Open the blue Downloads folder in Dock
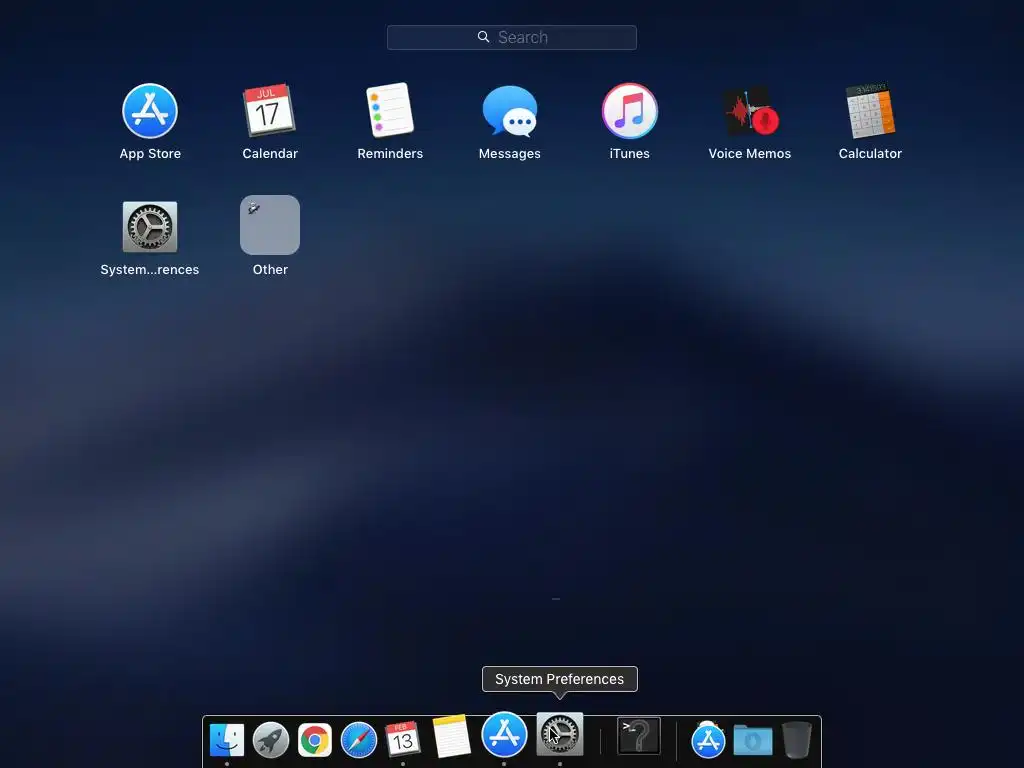The height and width of the screenshot is (768, 1024). pyautogui.click(x=752, y=740)
